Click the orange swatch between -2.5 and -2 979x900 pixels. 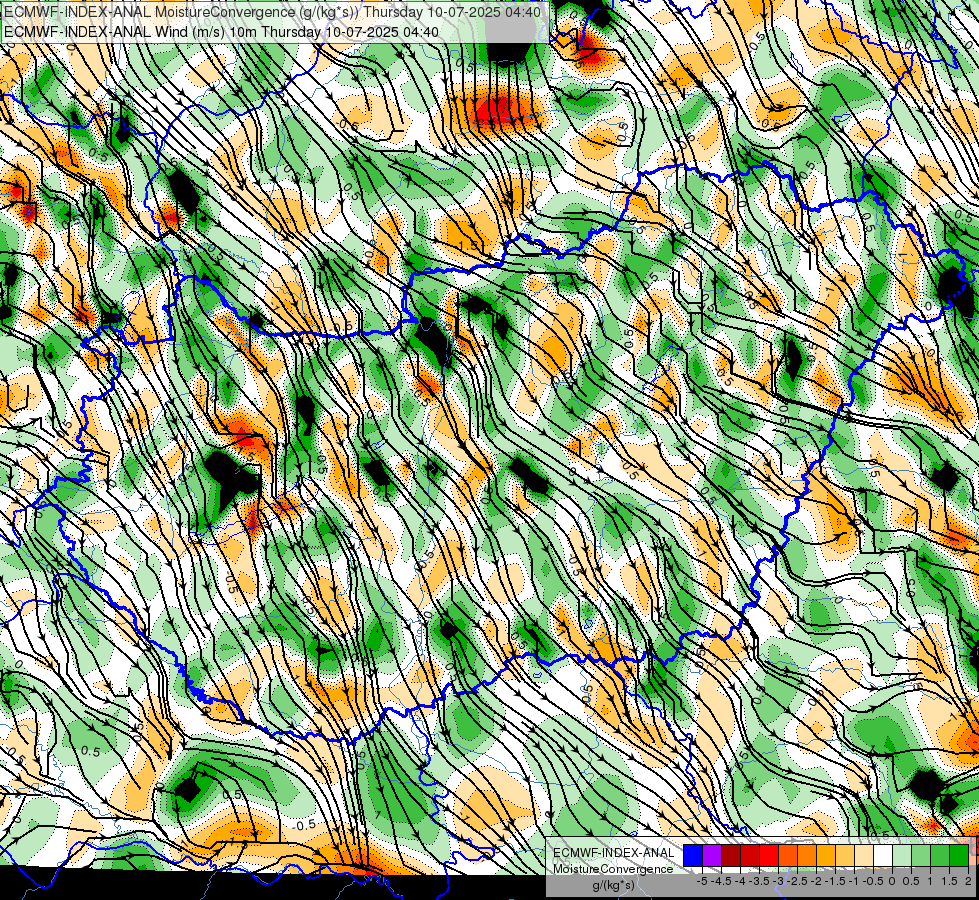click(x=807, y=855)
